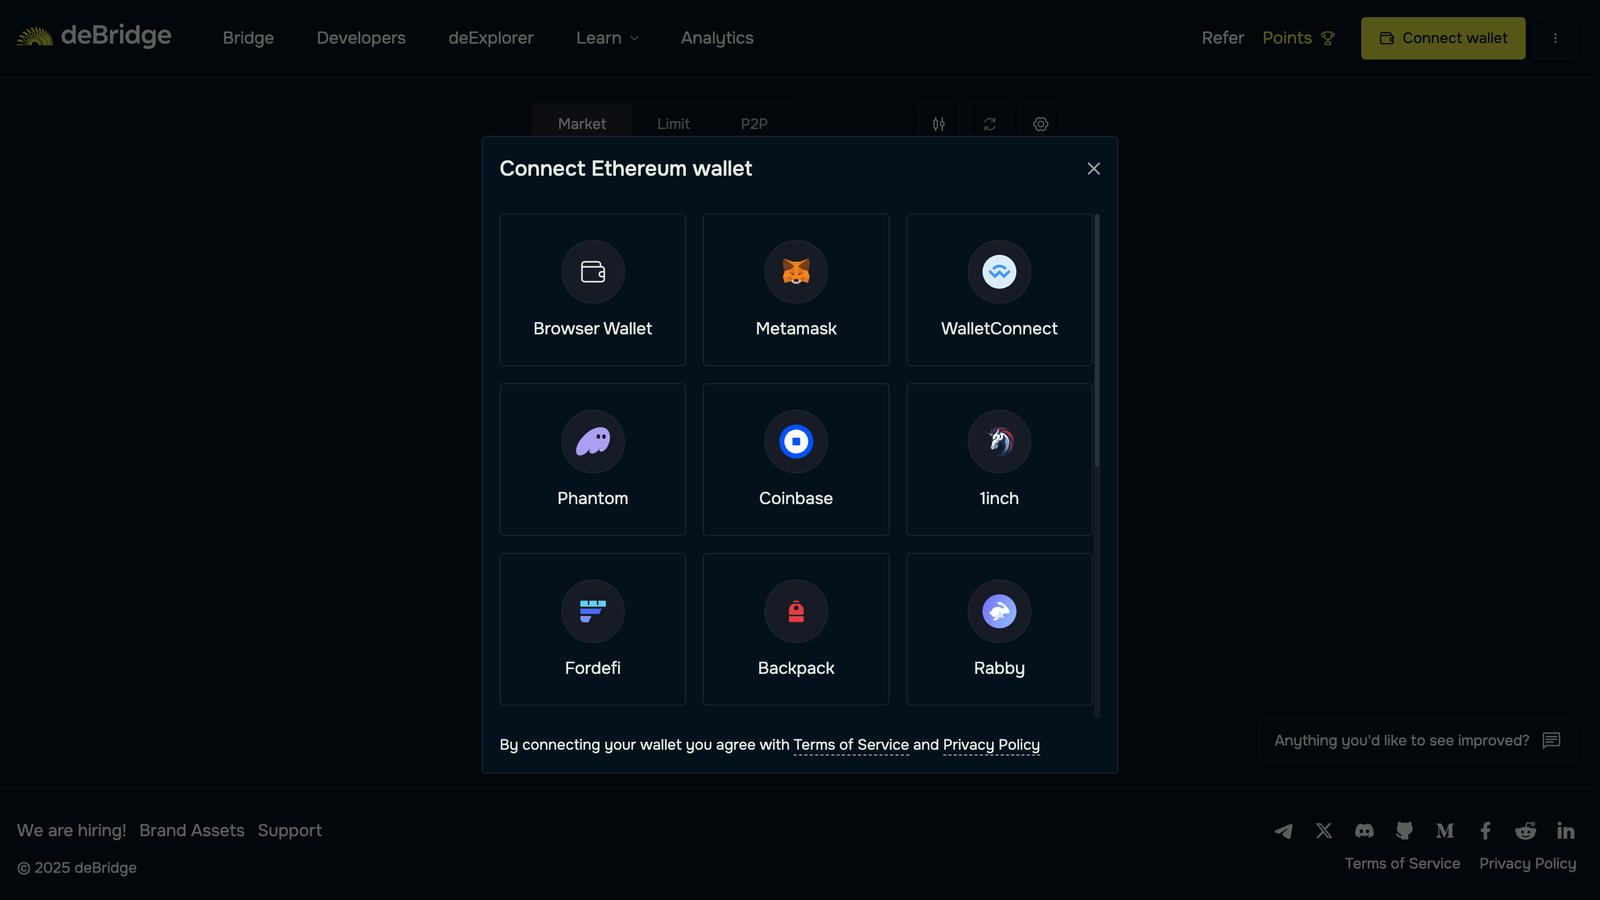The image size is (1600, 900).
Task: Select the Metamask wallet icon
Action: [795, 271]
